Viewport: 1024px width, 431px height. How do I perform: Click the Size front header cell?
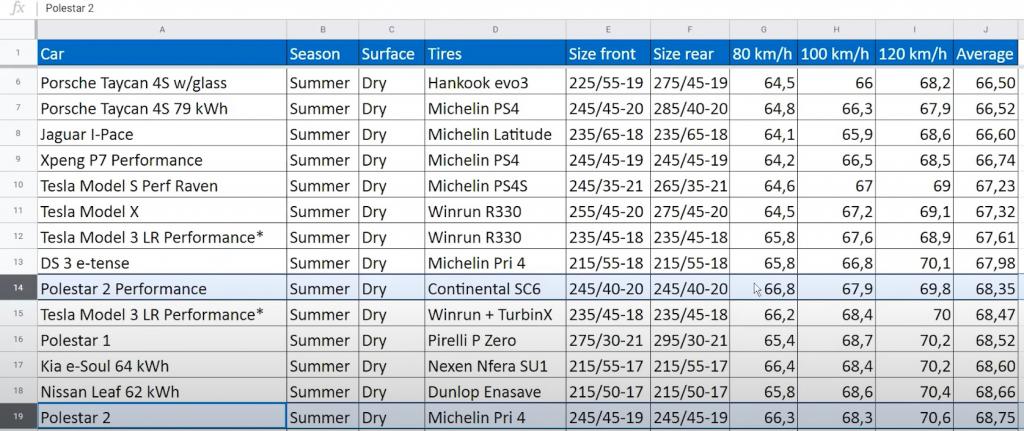coord(608,54)
